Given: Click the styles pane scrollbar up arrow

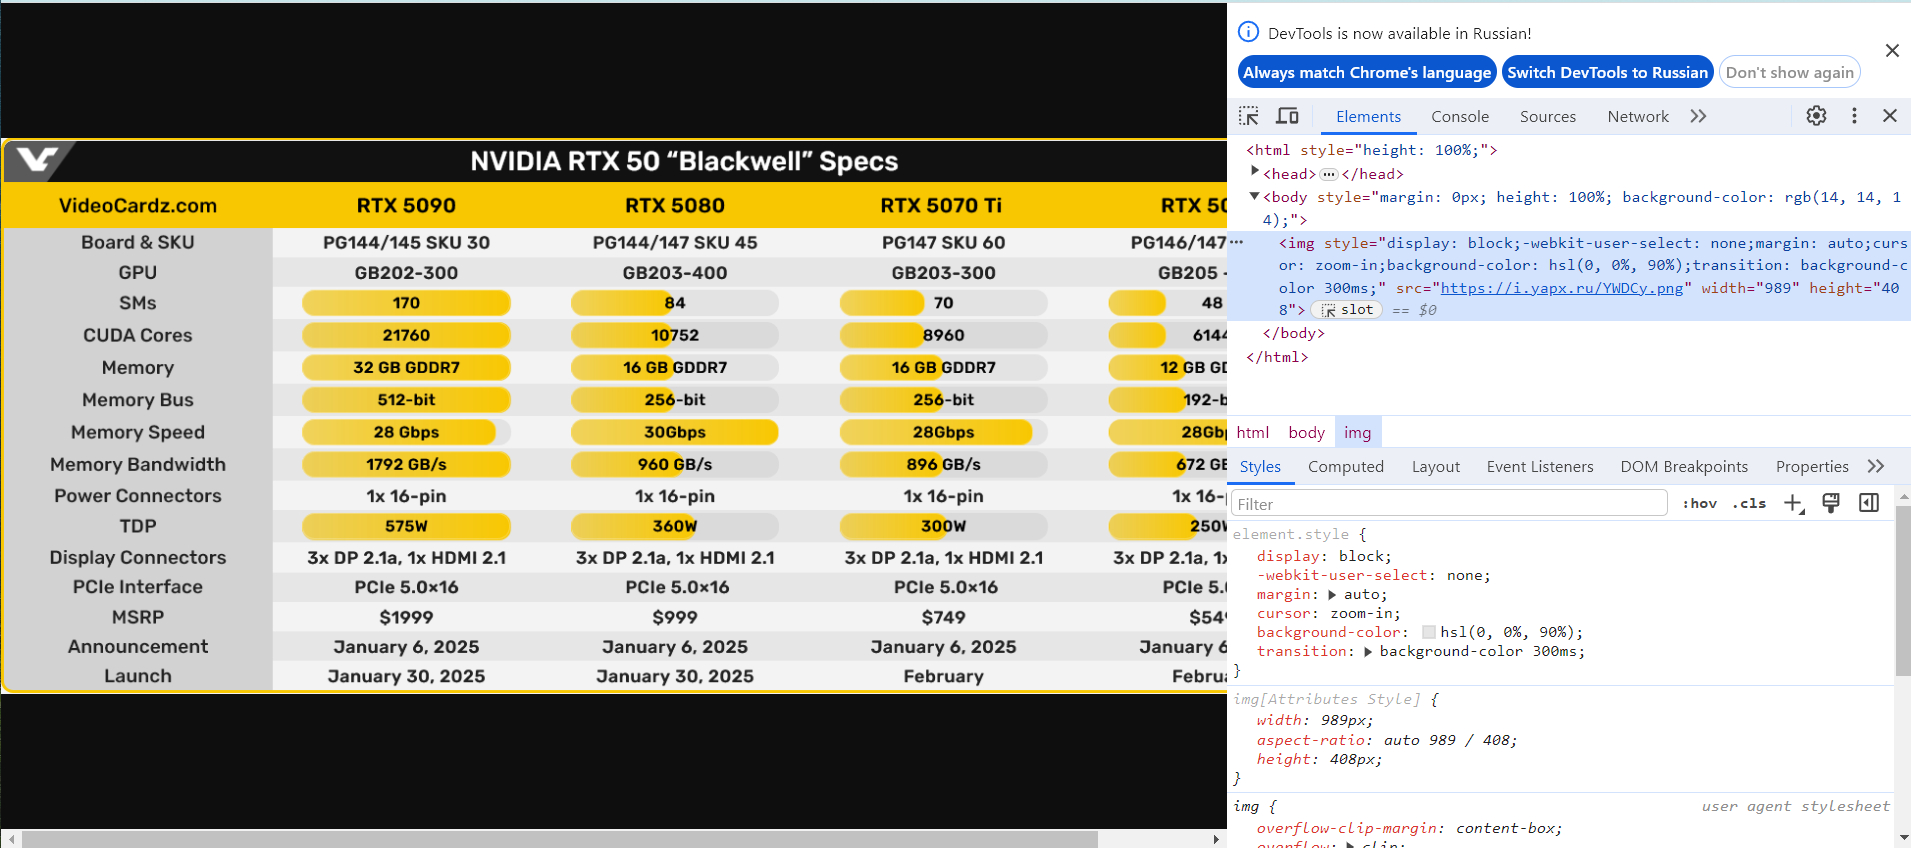Looking at the screenshot, I should 1903,496.
